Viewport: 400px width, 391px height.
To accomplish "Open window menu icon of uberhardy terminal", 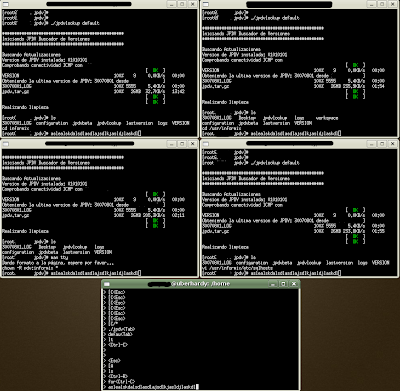I will point(107,284).
